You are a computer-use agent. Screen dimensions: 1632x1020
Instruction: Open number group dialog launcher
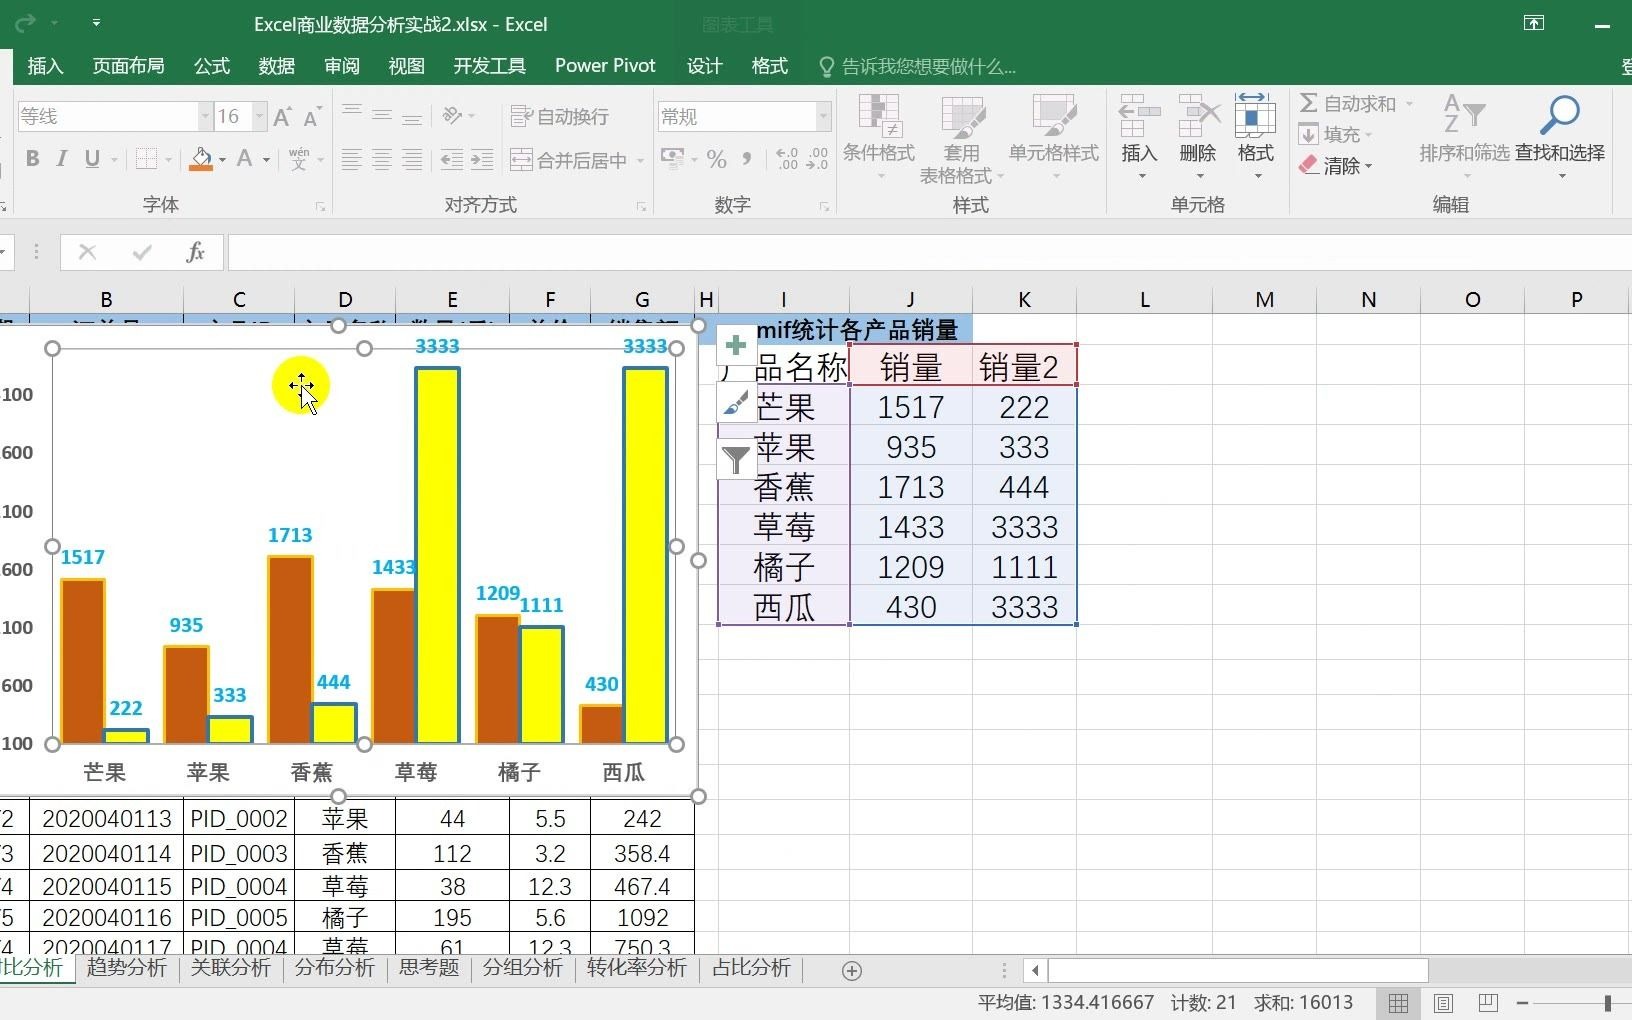824,207
